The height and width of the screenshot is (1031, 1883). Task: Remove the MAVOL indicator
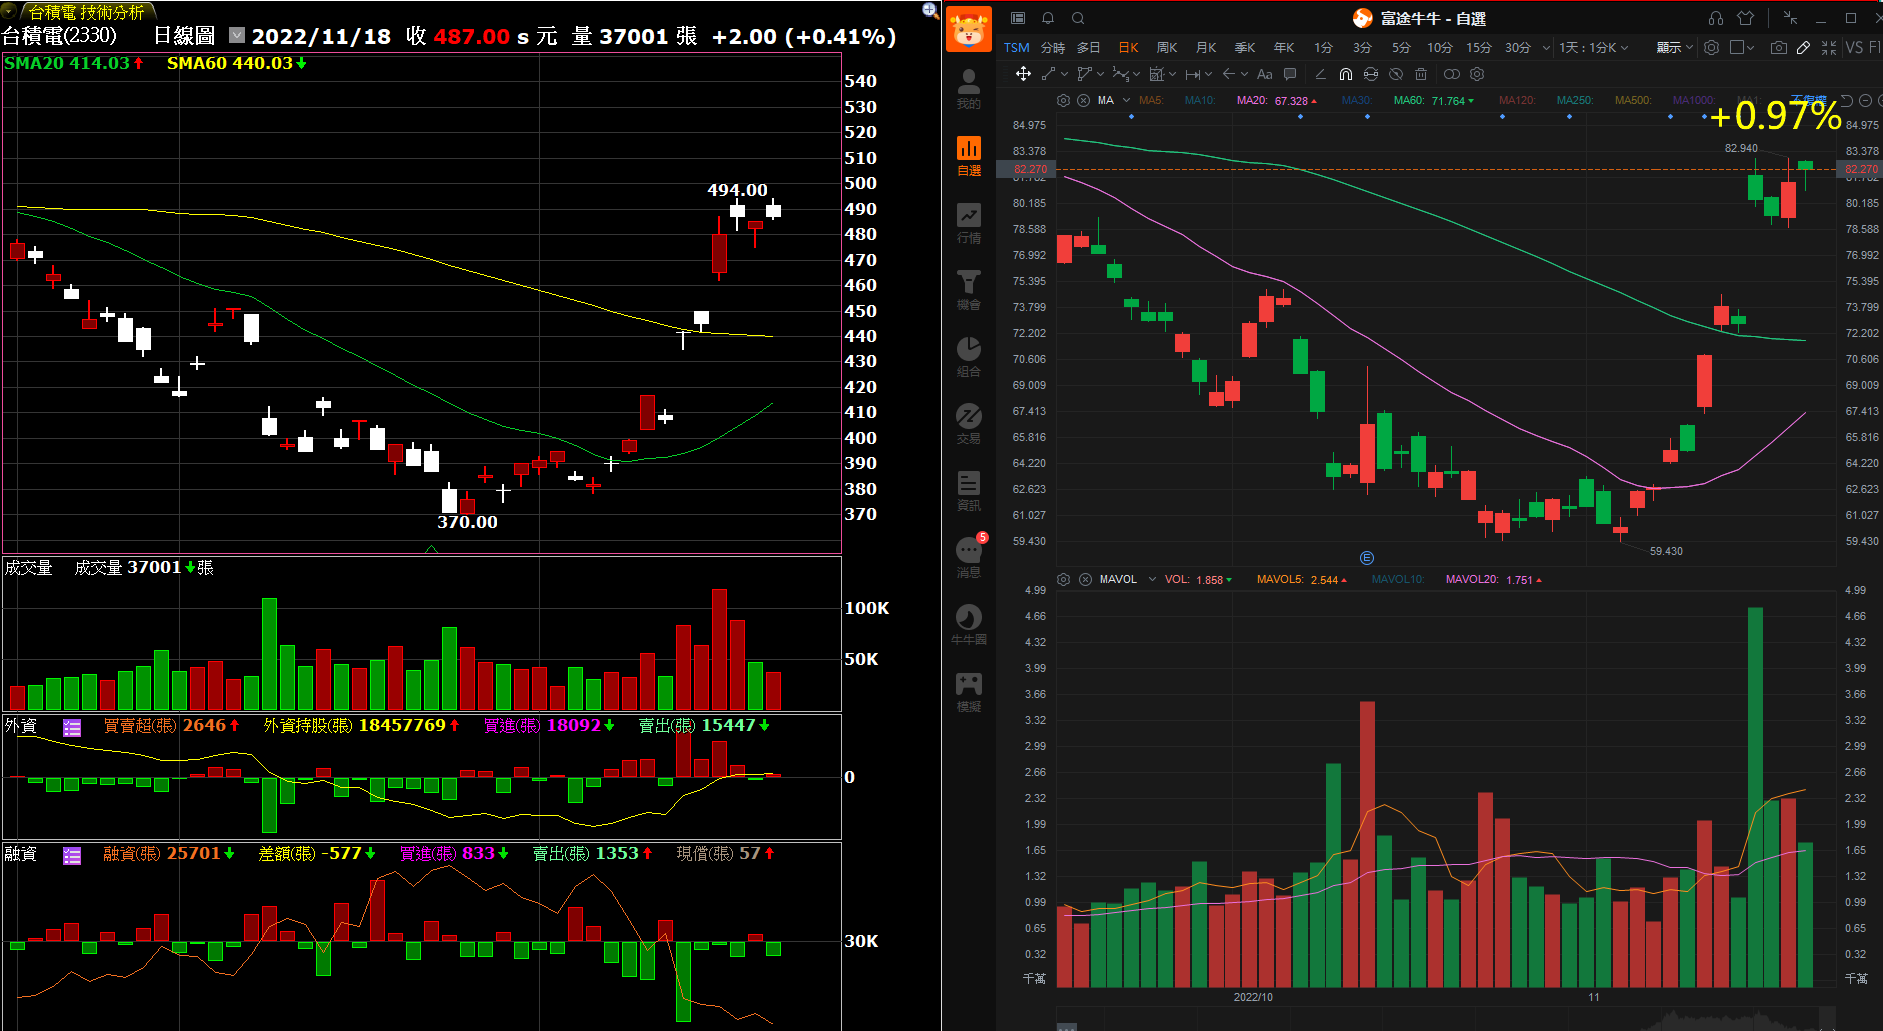(x=1085, y=579)
